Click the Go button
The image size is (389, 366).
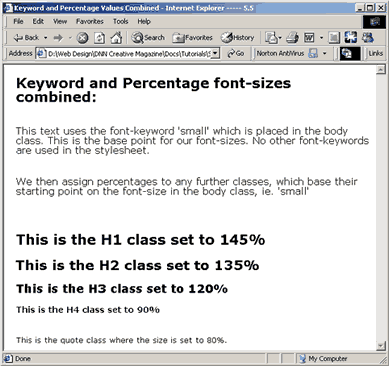coord(236,53)
